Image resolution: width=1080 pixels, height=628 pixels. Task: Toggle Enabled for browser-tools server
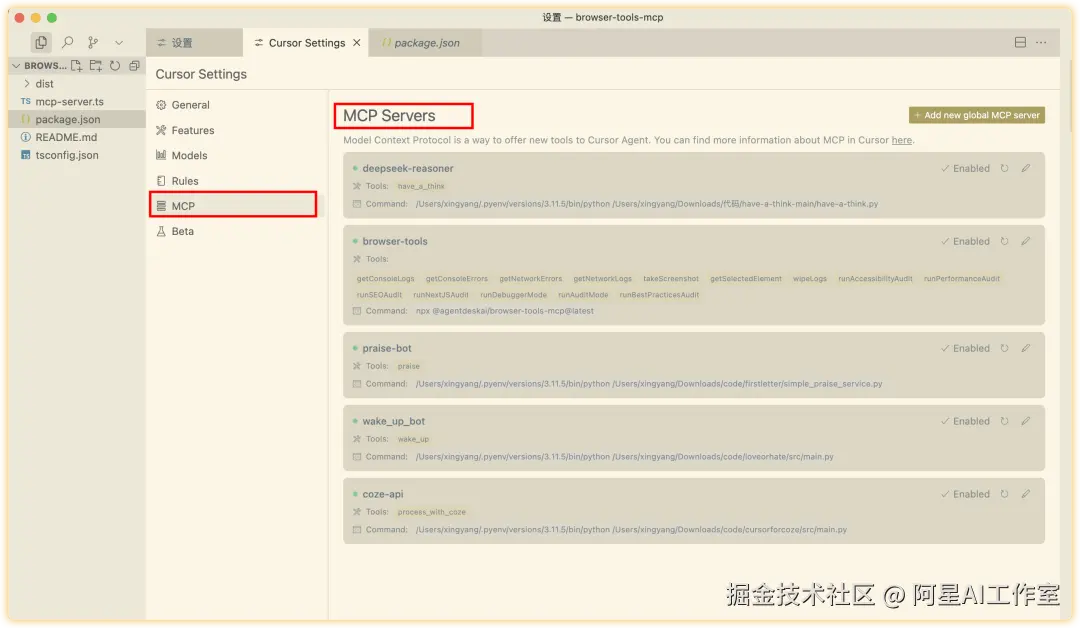click(966, 241)
